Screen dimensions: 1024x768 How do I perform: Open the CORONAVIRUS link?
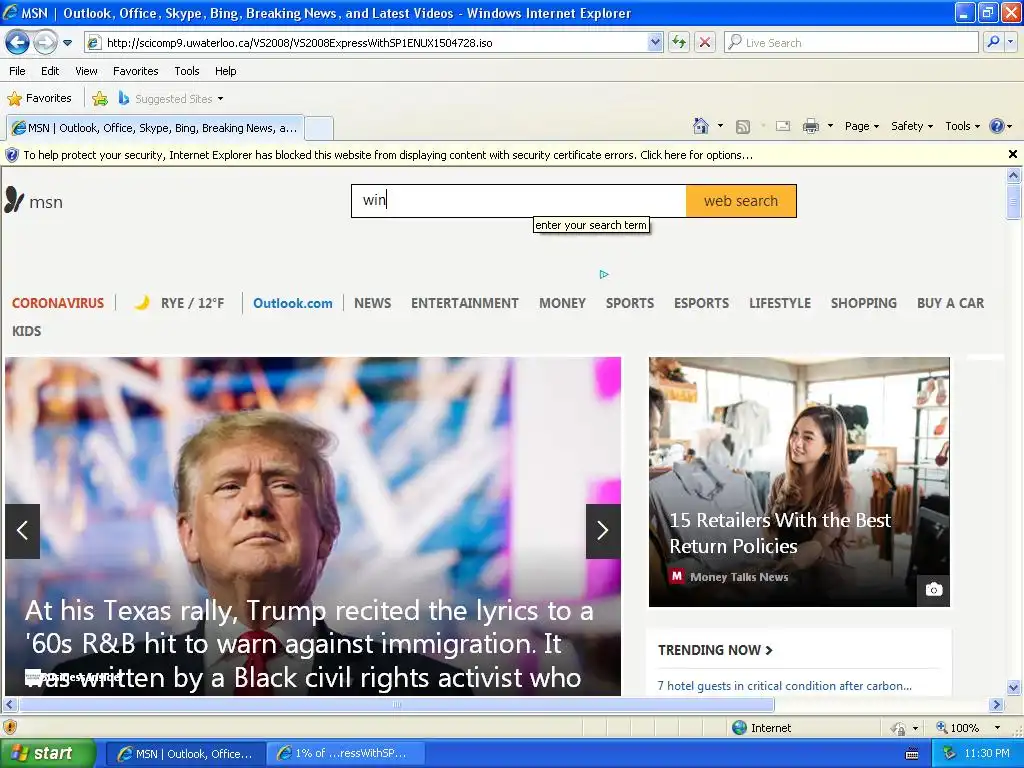point(58,303)
